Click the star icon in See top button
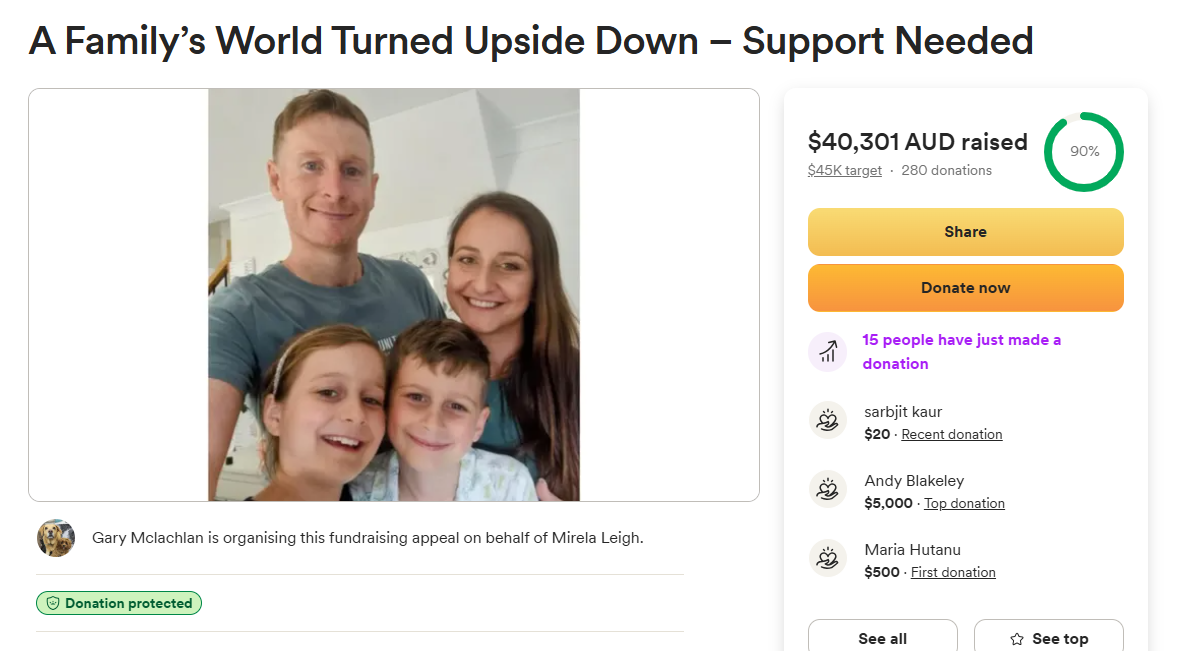The height and width of the screenshot is (651, 1188). click(x=1017, y=639)
